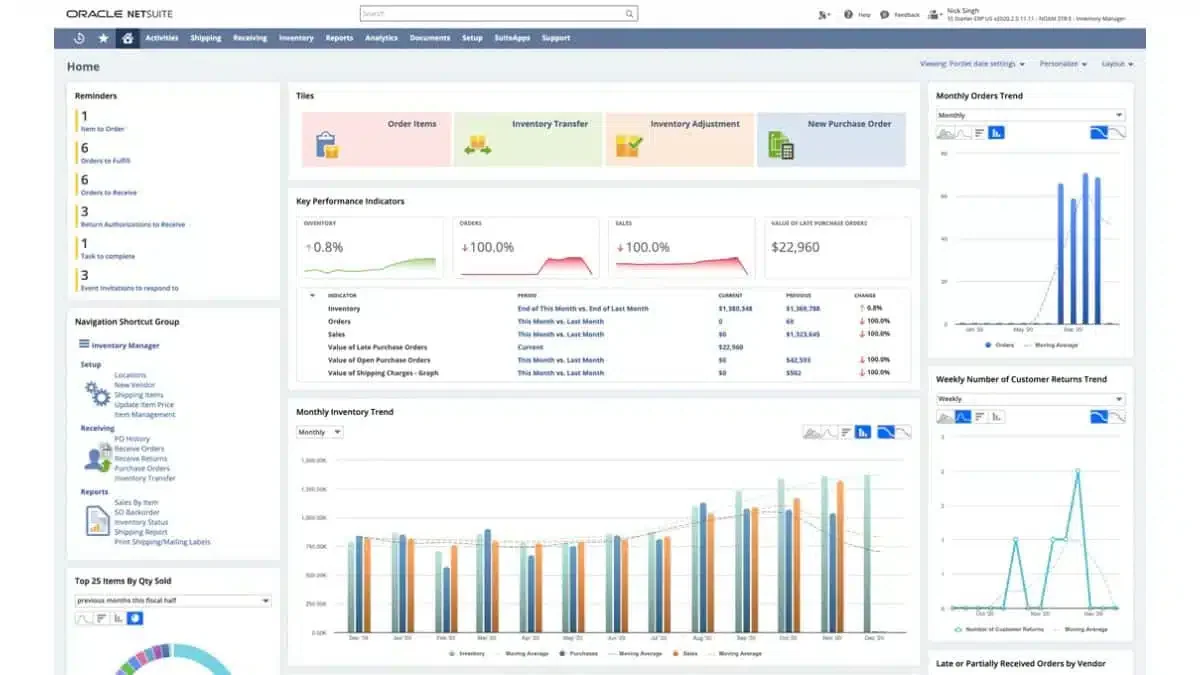Open Return Authorizations to Receive reminder
The height and width of the screenshot is (675, 1200).
pos(133,224)
